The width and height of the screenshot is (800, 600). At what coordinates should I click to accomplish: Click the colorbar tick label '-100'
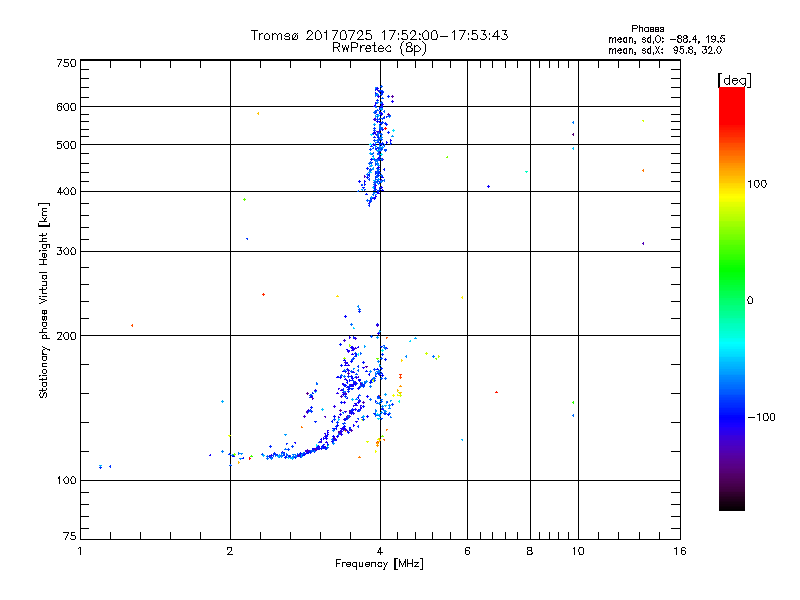[761, 417]
